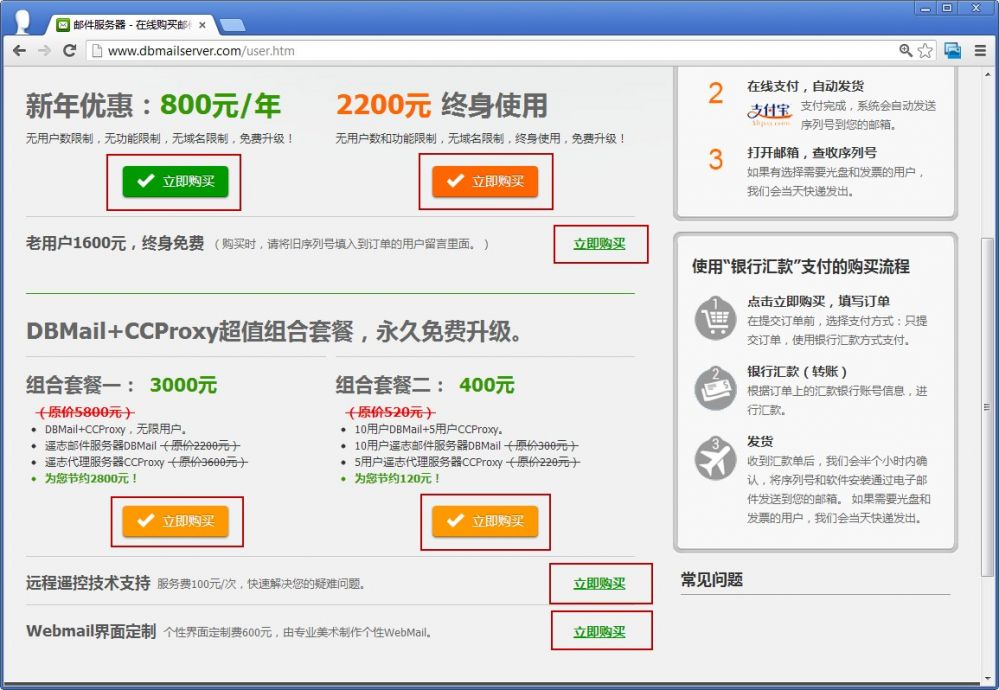The height and width of the screenshot is (690, 999).
Task: Click the 点击立即购买，填写订单 step title
Action: click(x=819, y=301)
